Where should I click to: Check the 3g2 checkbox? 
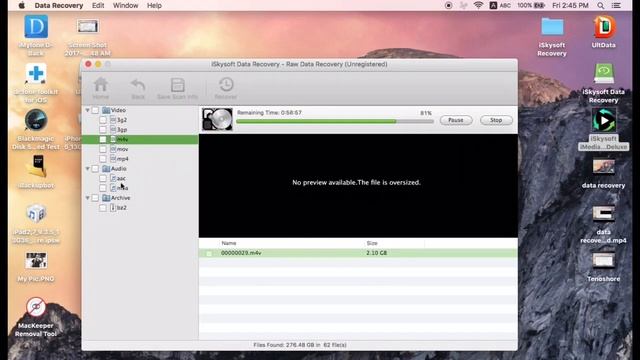point(103,120)
